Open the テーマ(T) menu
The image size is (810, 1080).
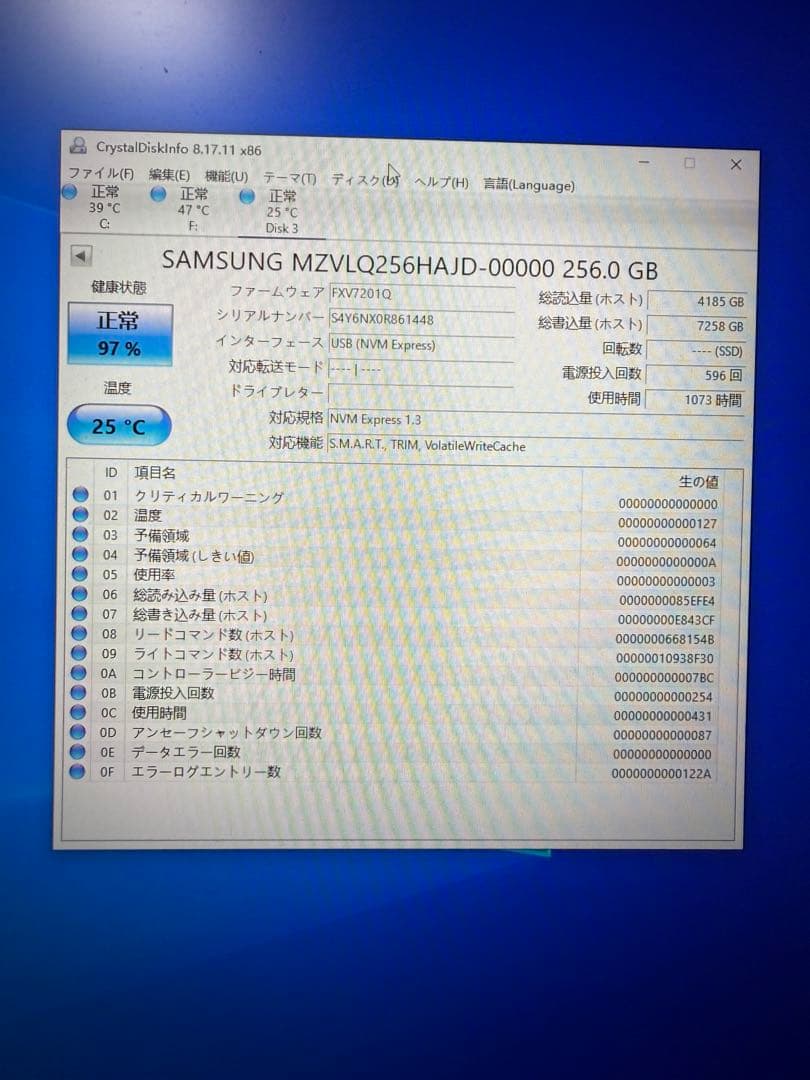point(289,178)
